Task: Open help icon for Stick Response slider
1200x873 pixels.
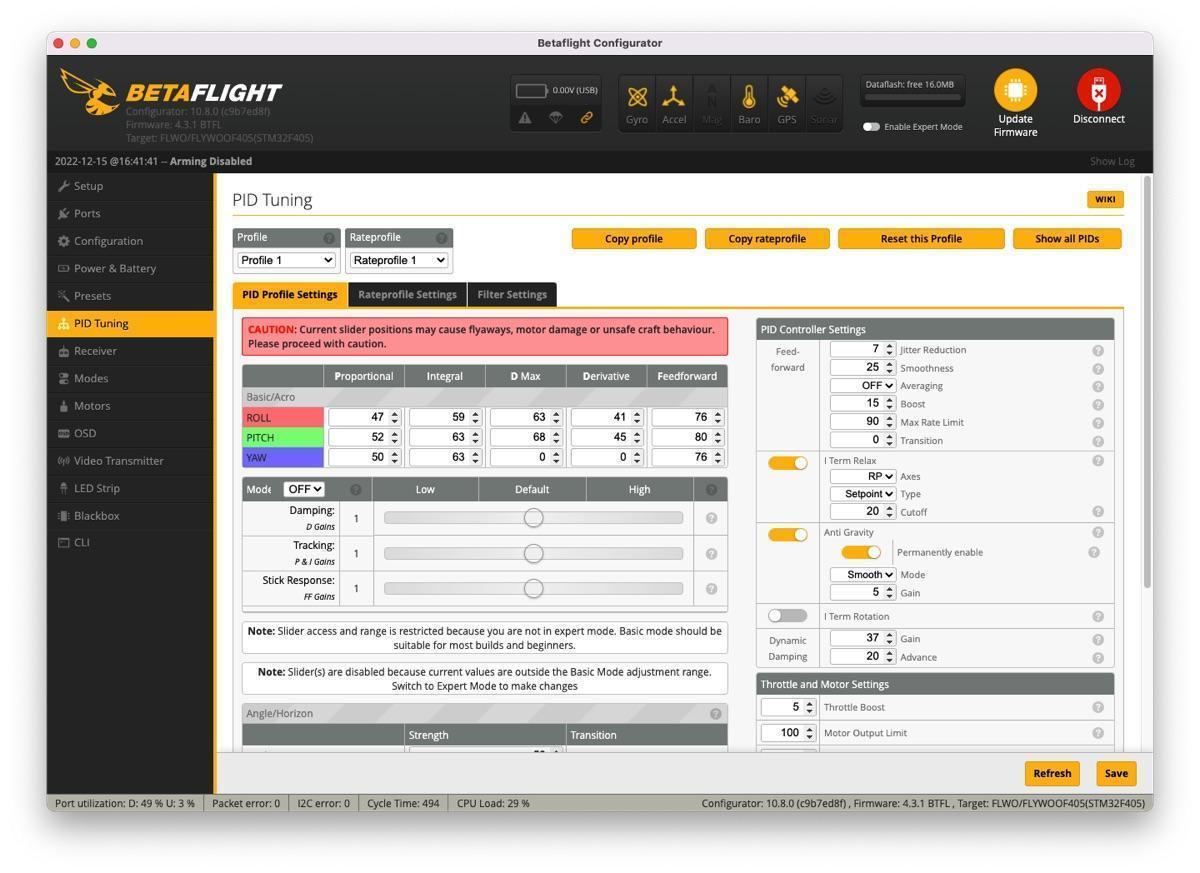Action: [x=711, y=588]
